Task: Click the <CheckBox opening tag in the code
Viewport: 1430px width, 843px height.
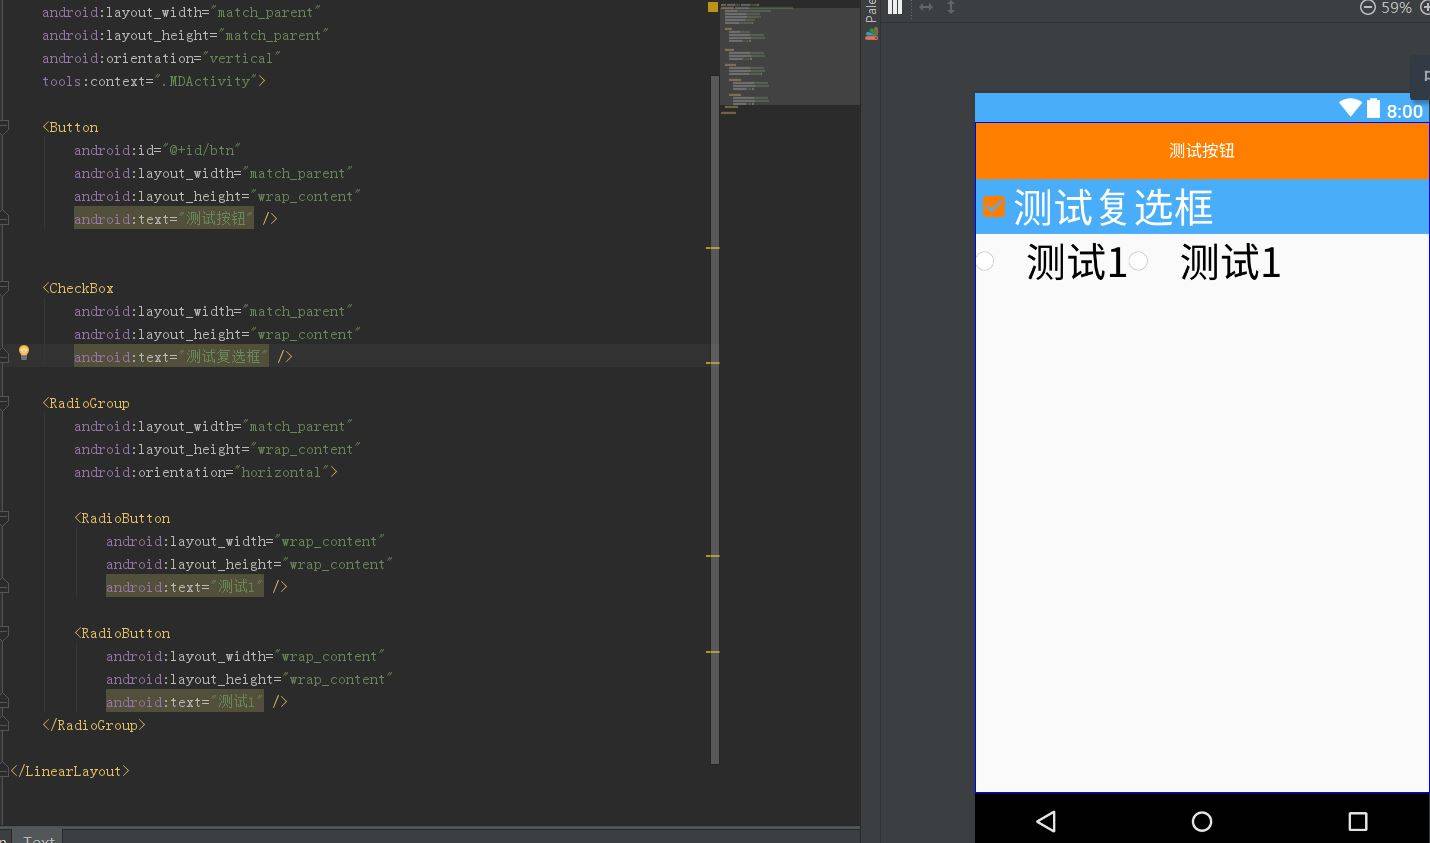Action: 78,288
